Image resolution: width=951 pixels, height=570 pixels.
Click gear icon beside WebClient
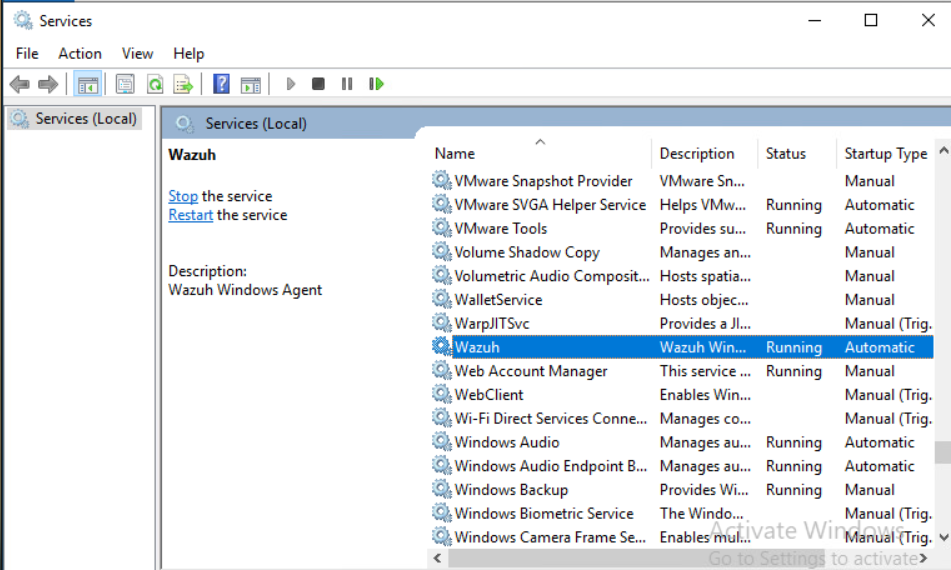[442, 394]
